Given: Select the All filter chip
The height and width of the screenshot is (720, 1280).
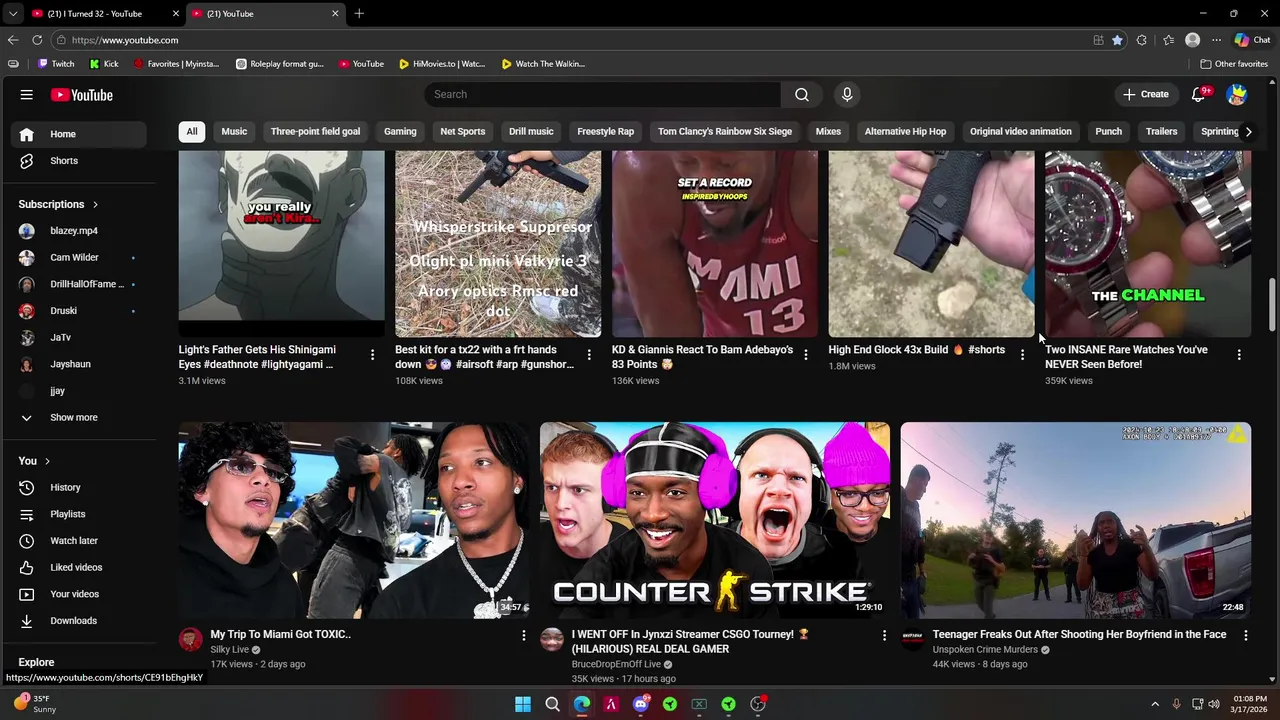Looking at the screenshot, I should [191, 131].
